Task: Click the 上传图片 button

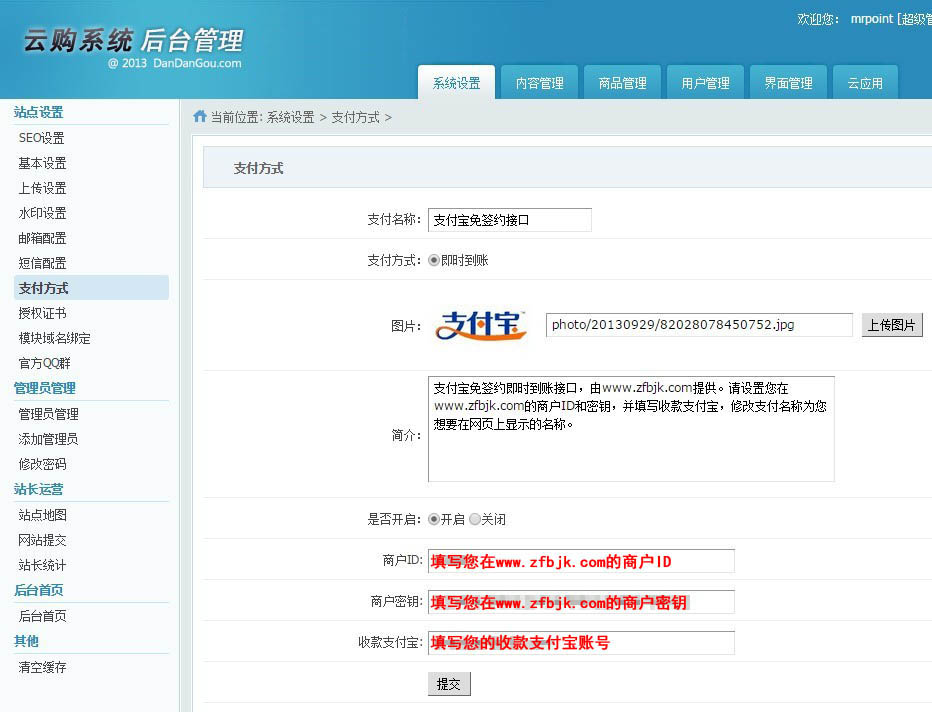Action: [x=892, y=325]
